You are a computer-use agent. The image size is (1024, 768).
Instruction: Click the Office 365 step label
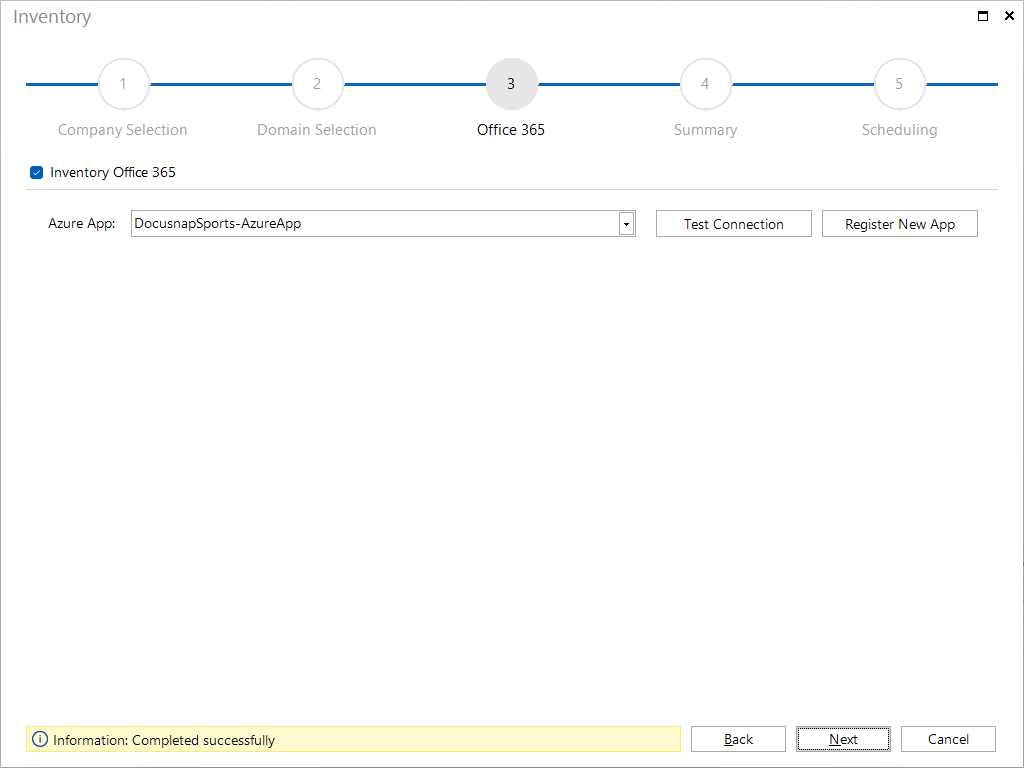tap(511, 130)
